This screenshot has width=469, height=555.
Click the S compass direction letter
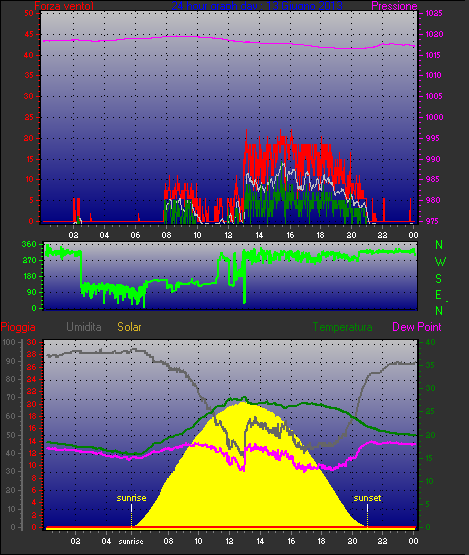(x=439, y=279)
